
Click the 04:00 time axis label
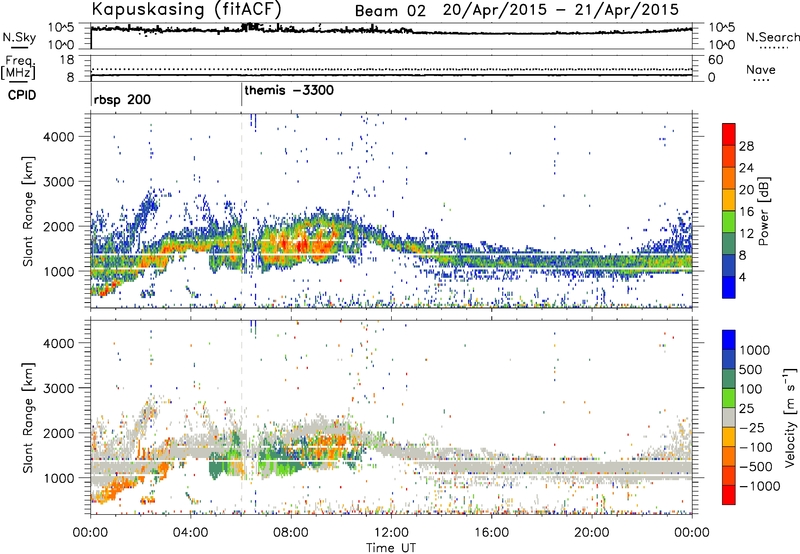[x=191, y=533]
